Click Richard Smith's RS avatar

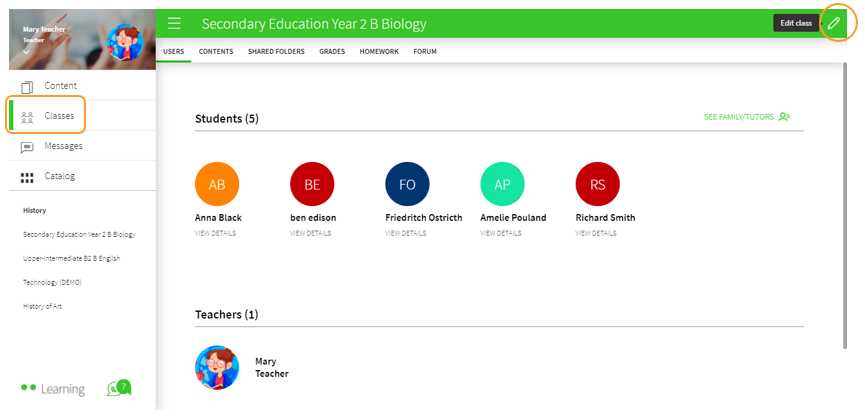[598, 184]
